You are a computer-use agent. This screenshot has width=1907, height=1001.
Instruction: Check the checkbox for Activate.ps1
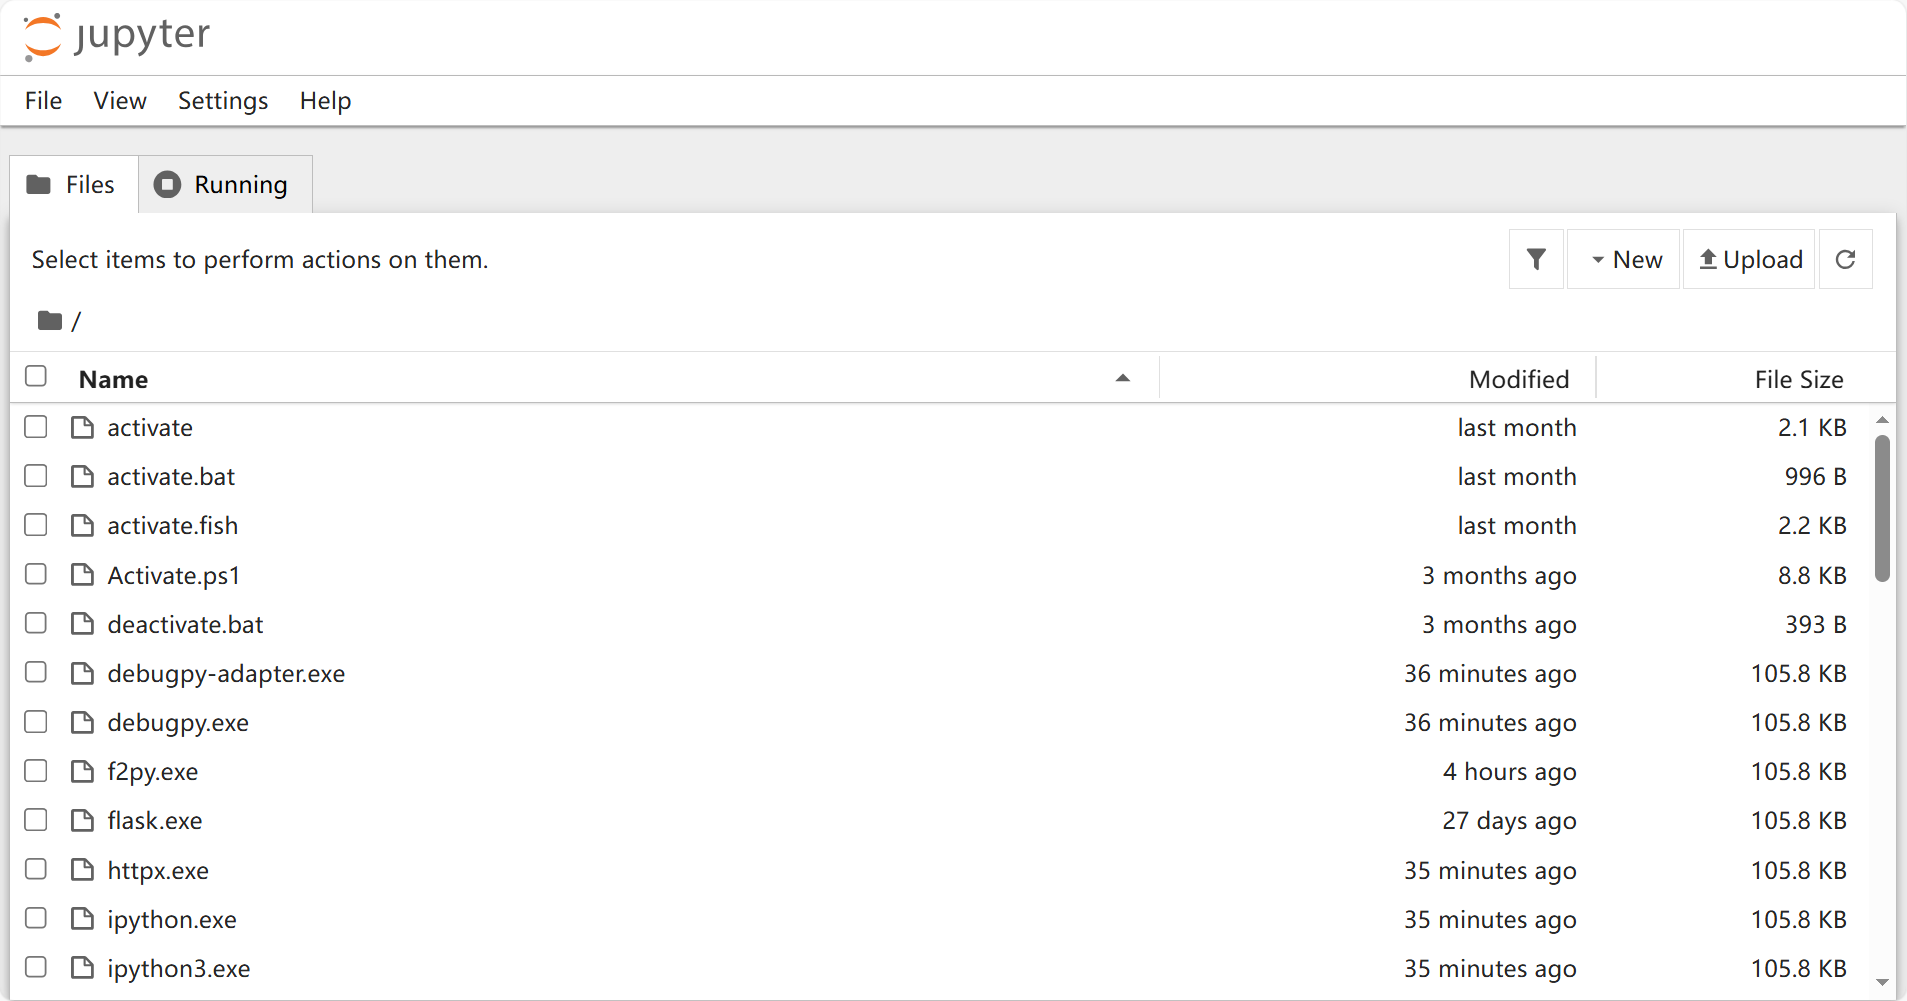point(36,574)
